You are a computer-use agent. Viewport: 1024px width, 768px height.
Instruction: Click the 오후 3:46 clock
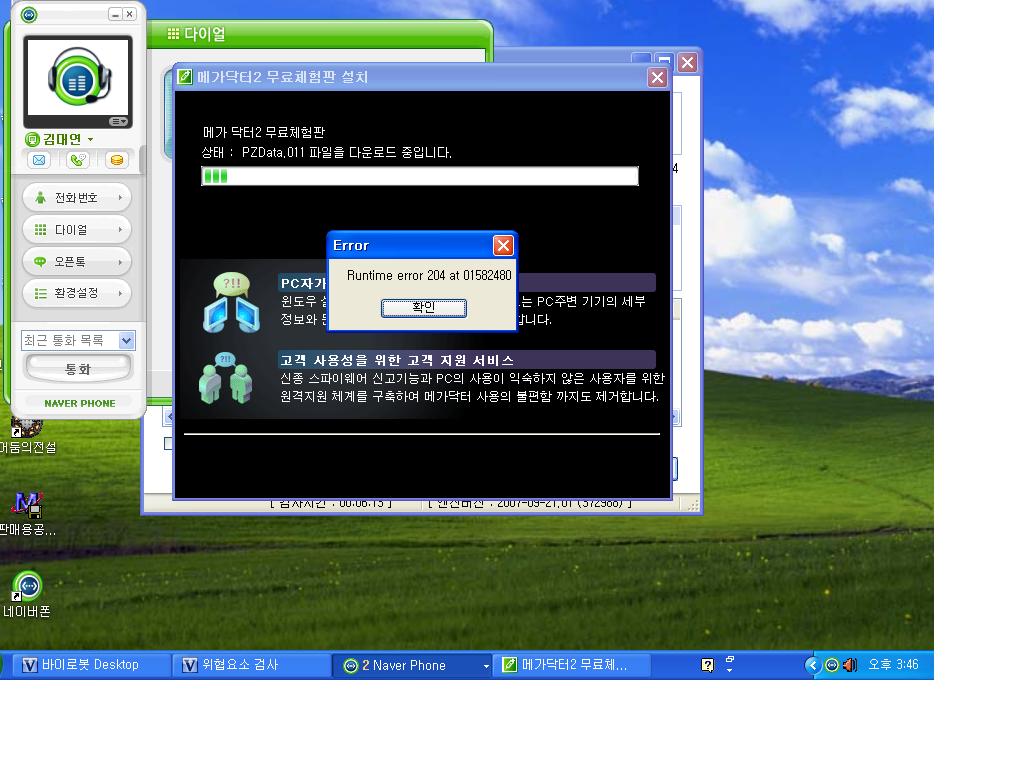click(893, 665)
